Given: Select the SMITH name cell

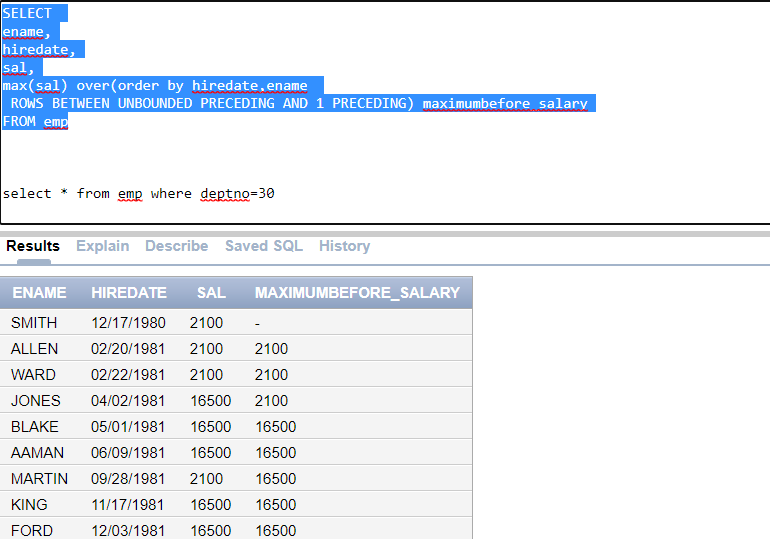Looking at the screenshot, I should tap(34, 323).
